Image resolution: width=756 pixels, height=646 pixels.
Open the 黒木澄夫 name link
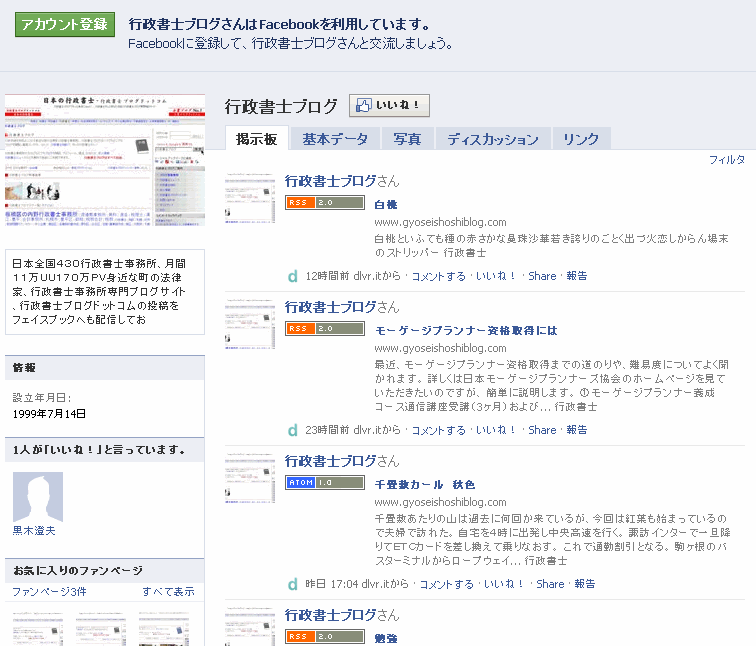(x=34, y=530)
